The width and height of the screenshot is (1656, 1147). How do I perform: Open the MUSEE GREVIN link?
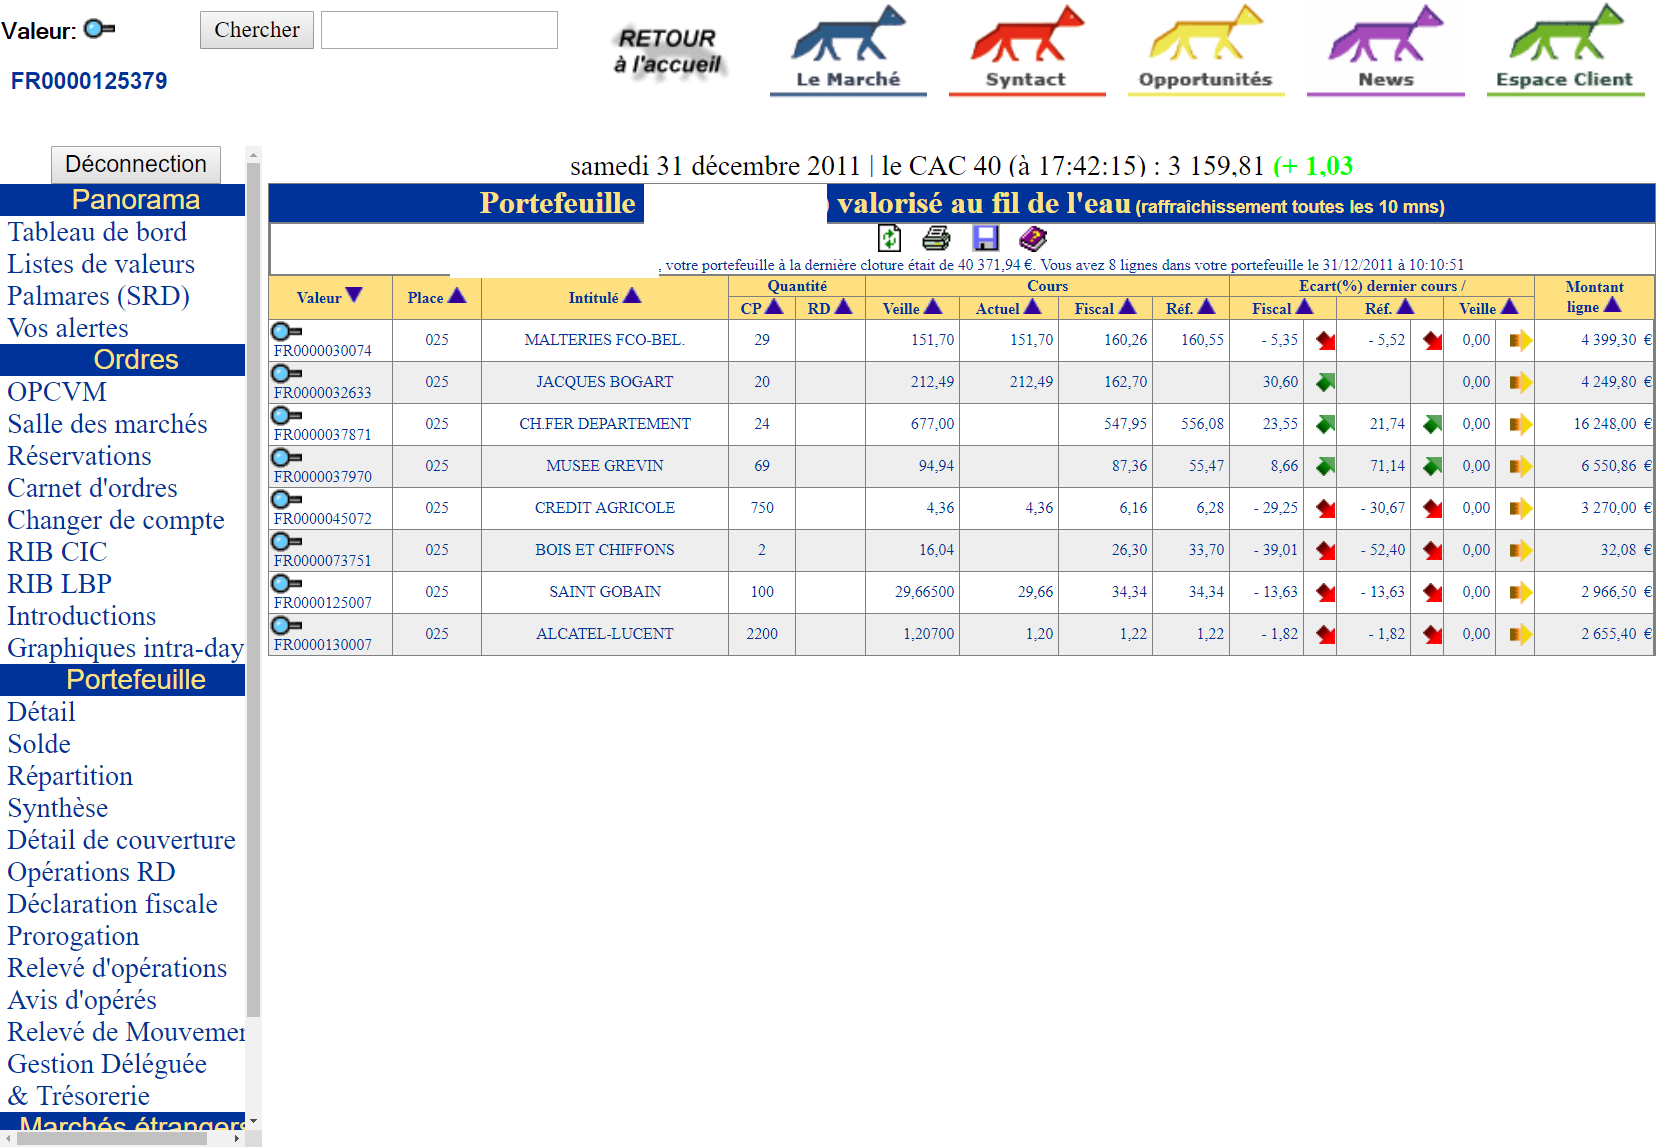[605, 466]
